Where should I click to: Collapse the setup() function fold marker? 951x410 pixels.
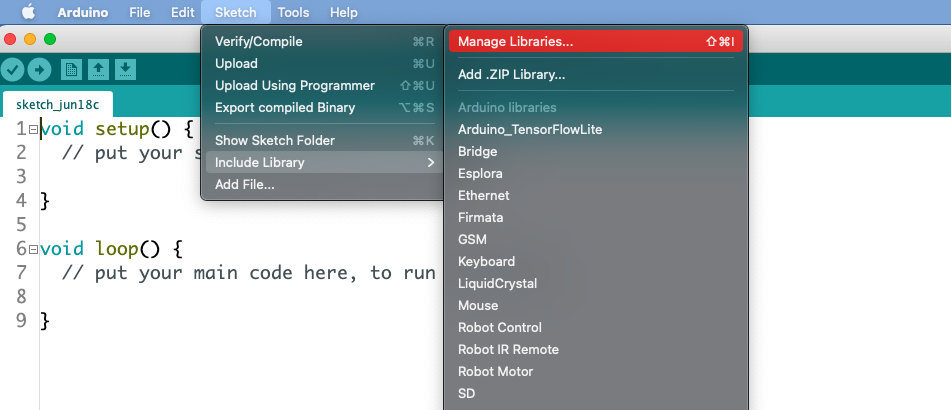[x=34, y=129]
